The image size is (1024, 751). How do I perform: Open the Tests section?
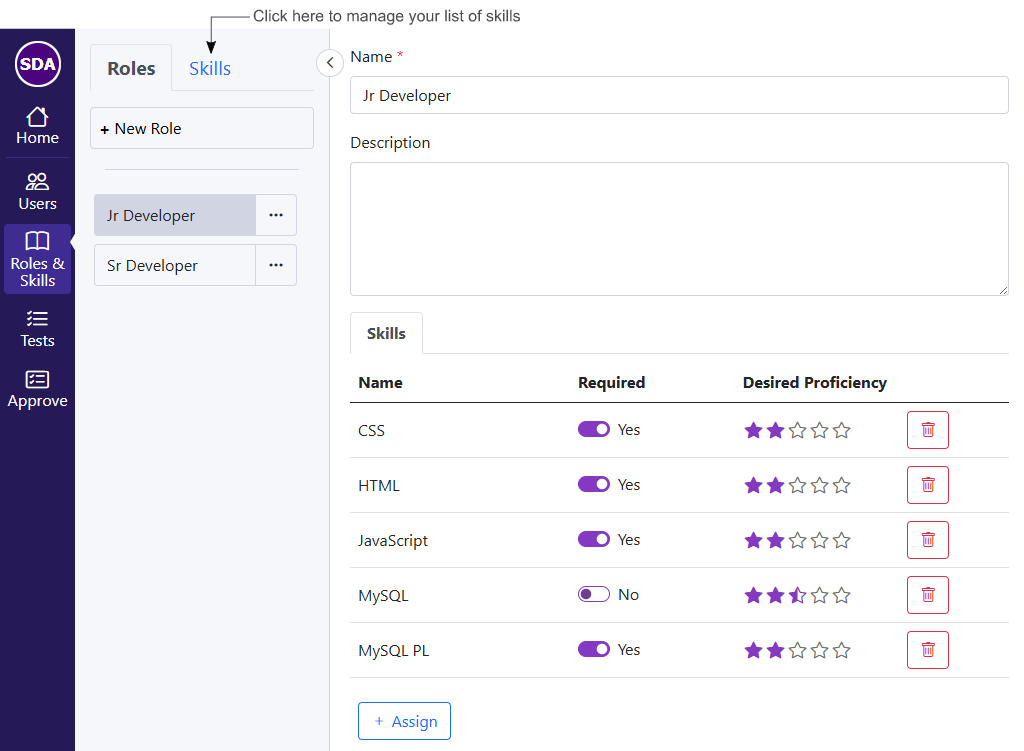click(37, 328)
